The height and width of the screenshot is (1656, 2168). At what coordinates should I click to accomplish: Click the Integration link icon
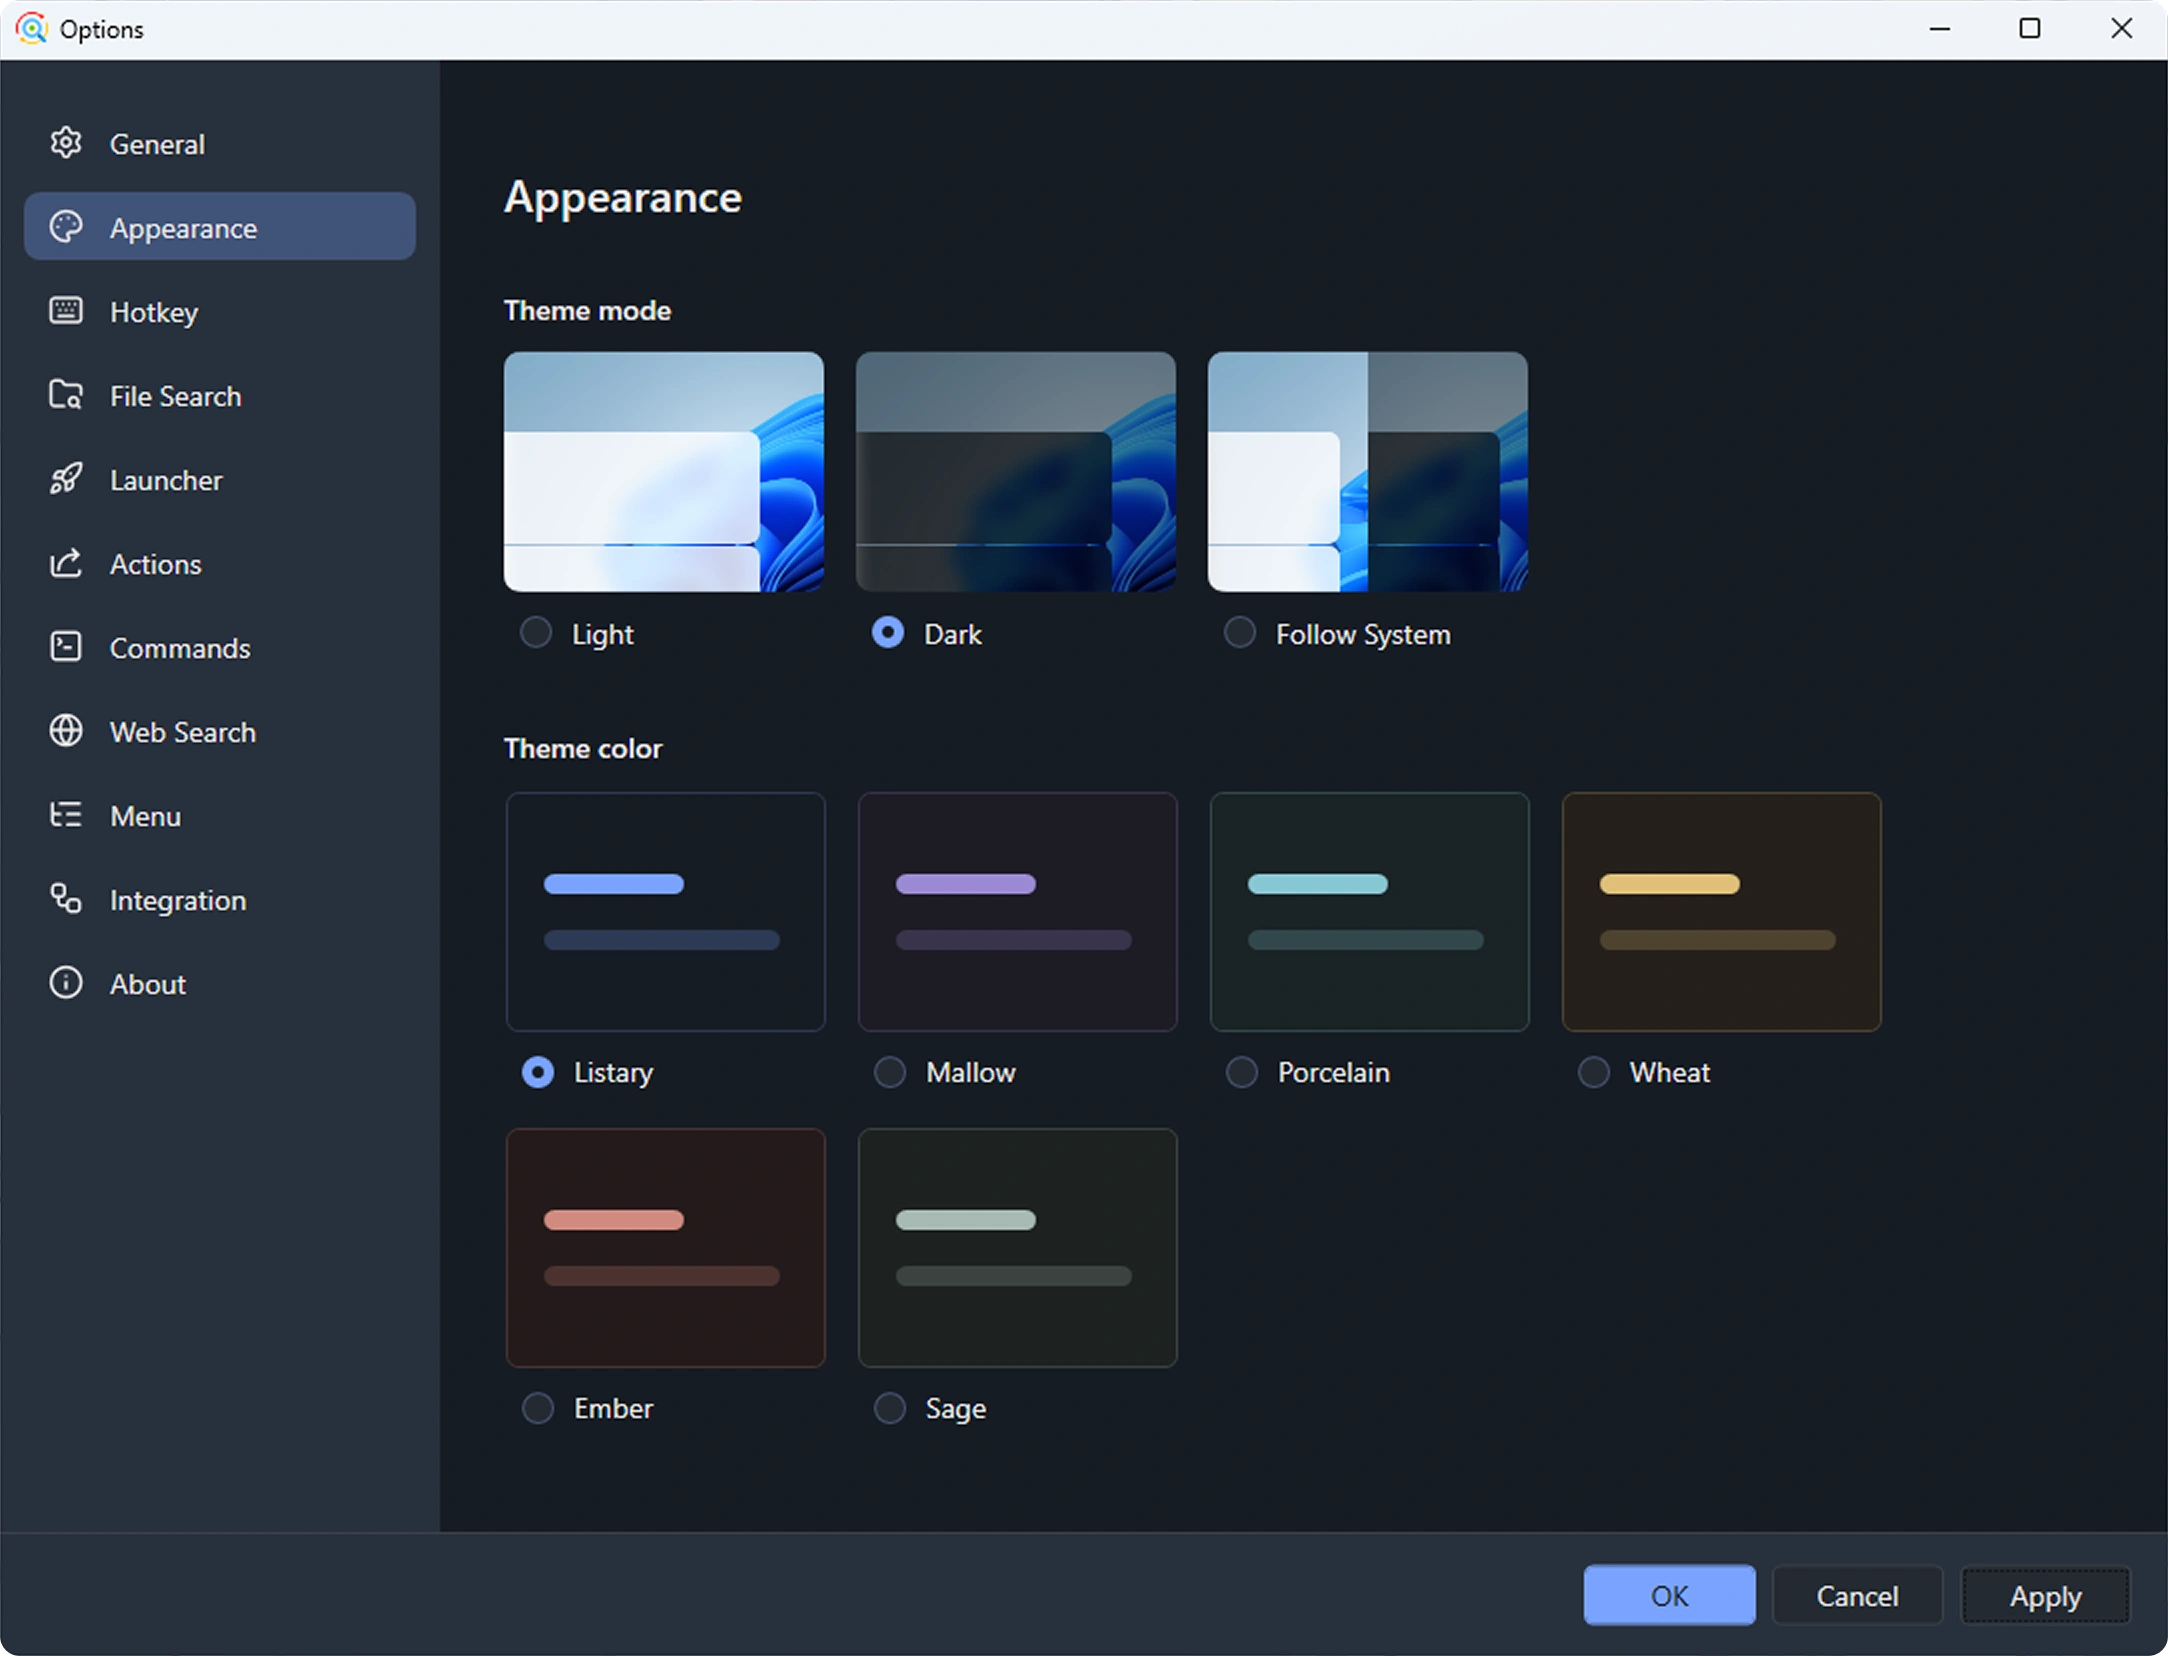pyautogui.click(x=66, y=899)
